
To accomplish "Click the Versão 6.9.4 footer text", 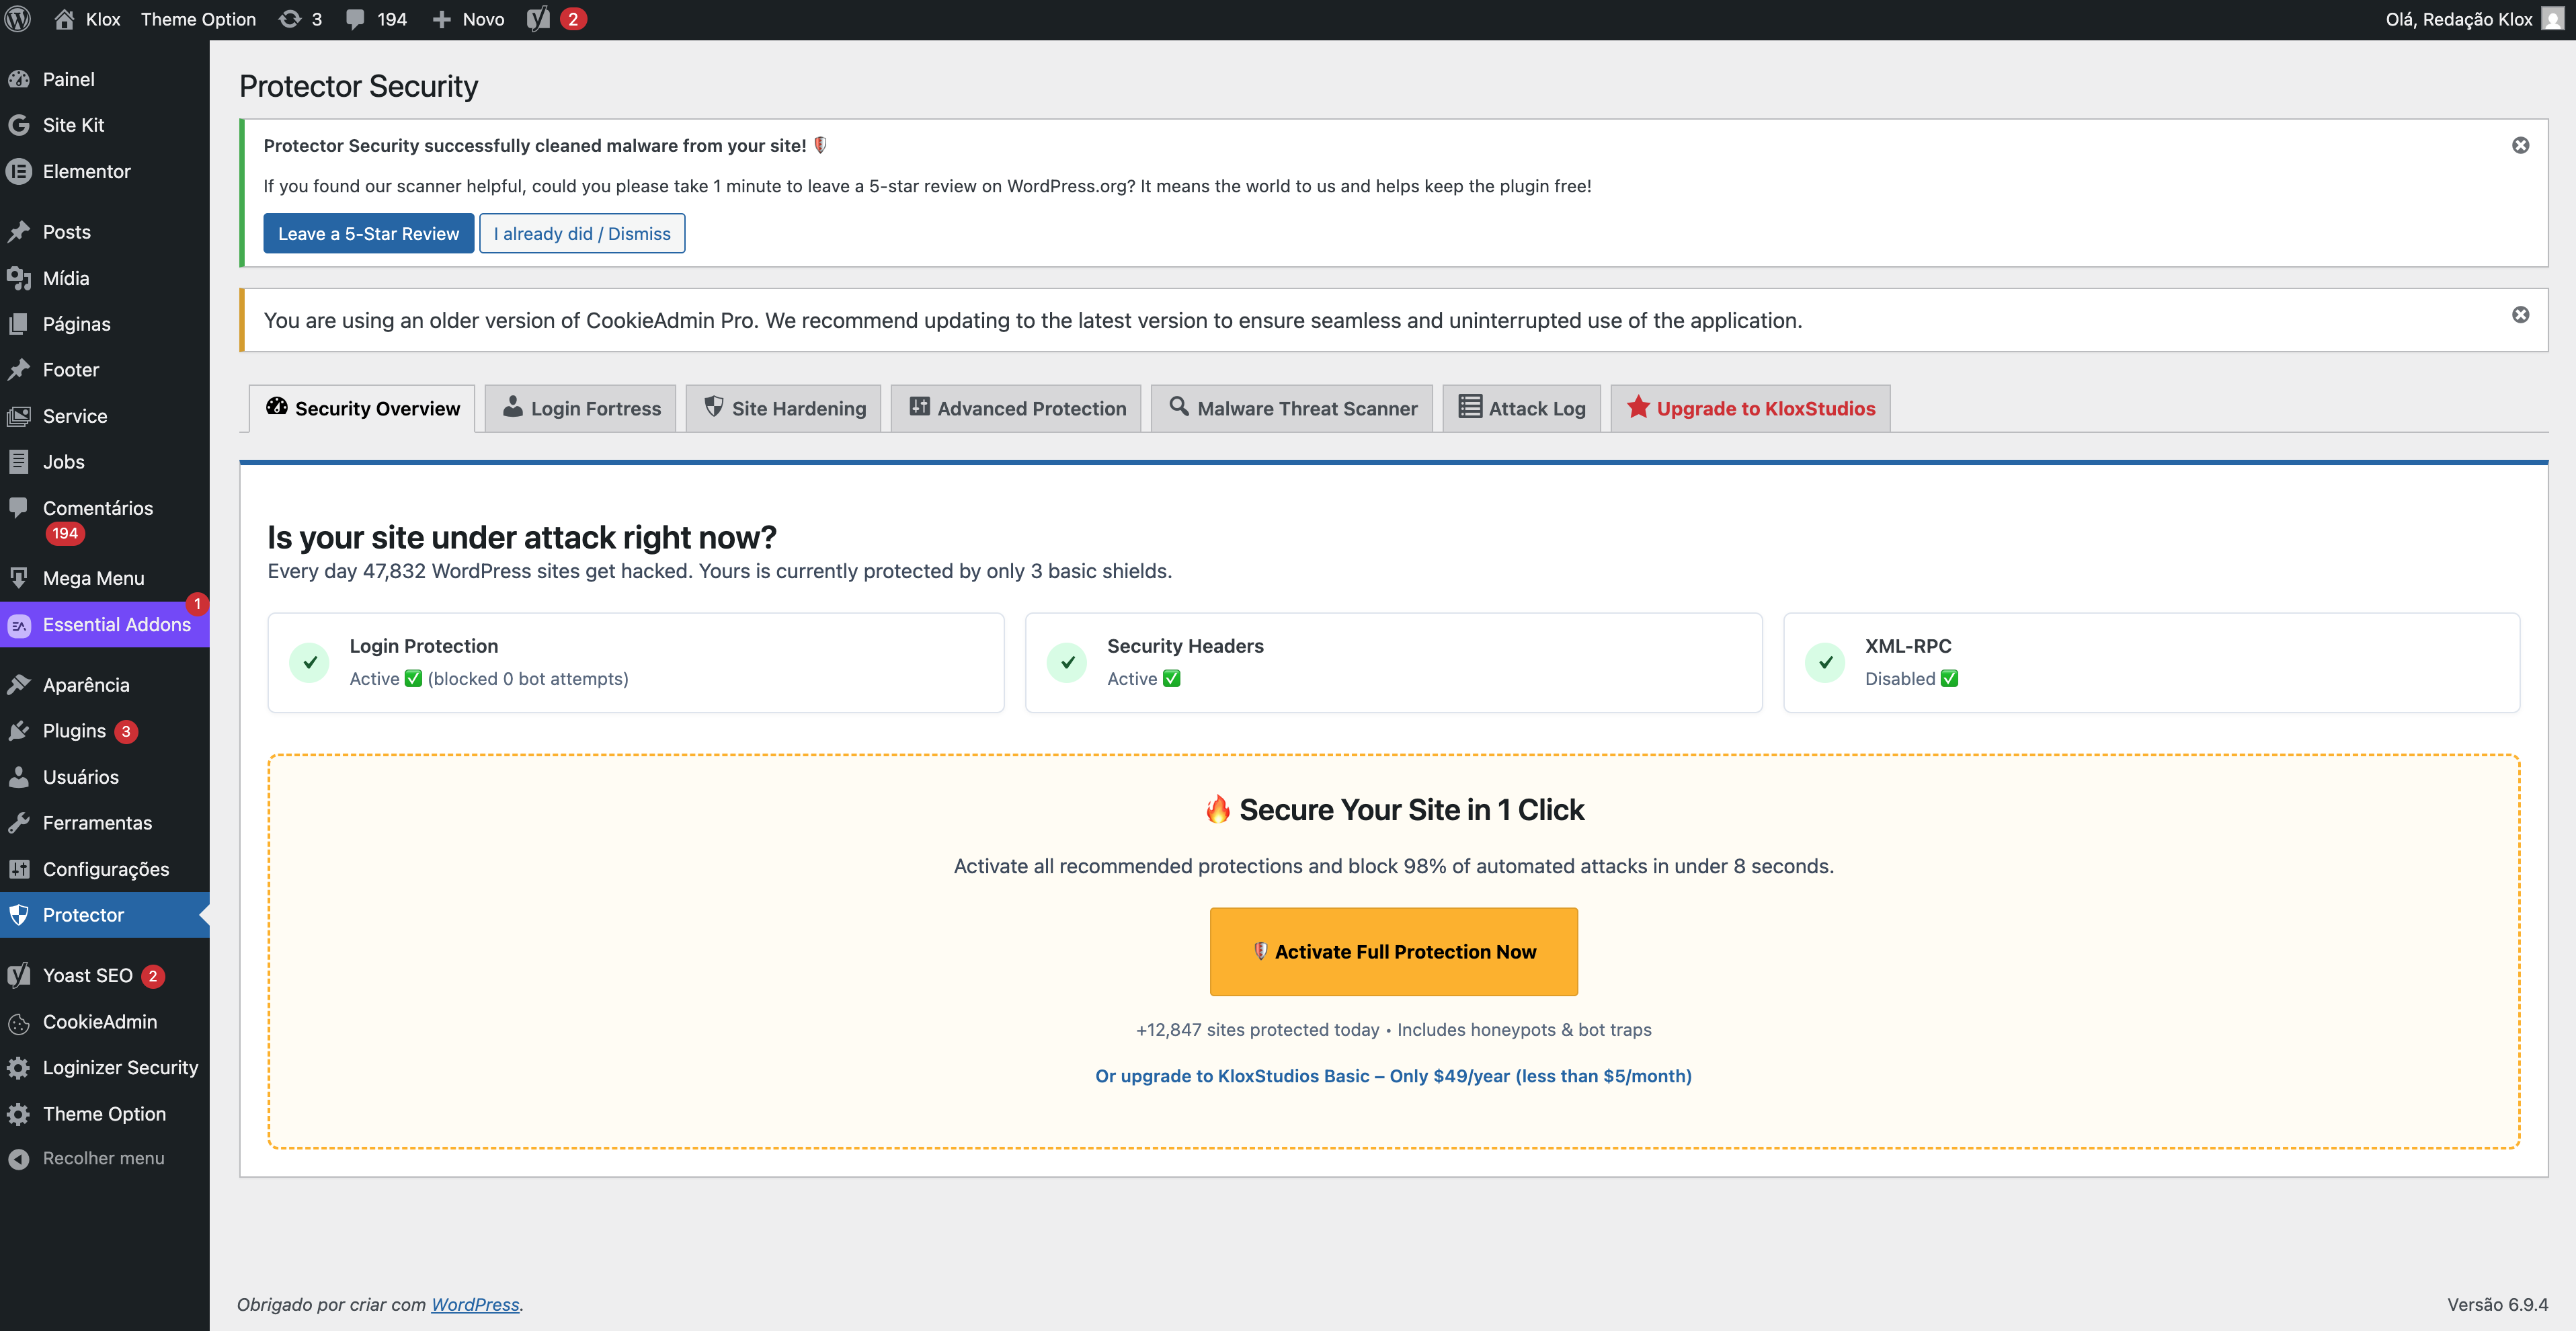I will click(2497, 1305).
